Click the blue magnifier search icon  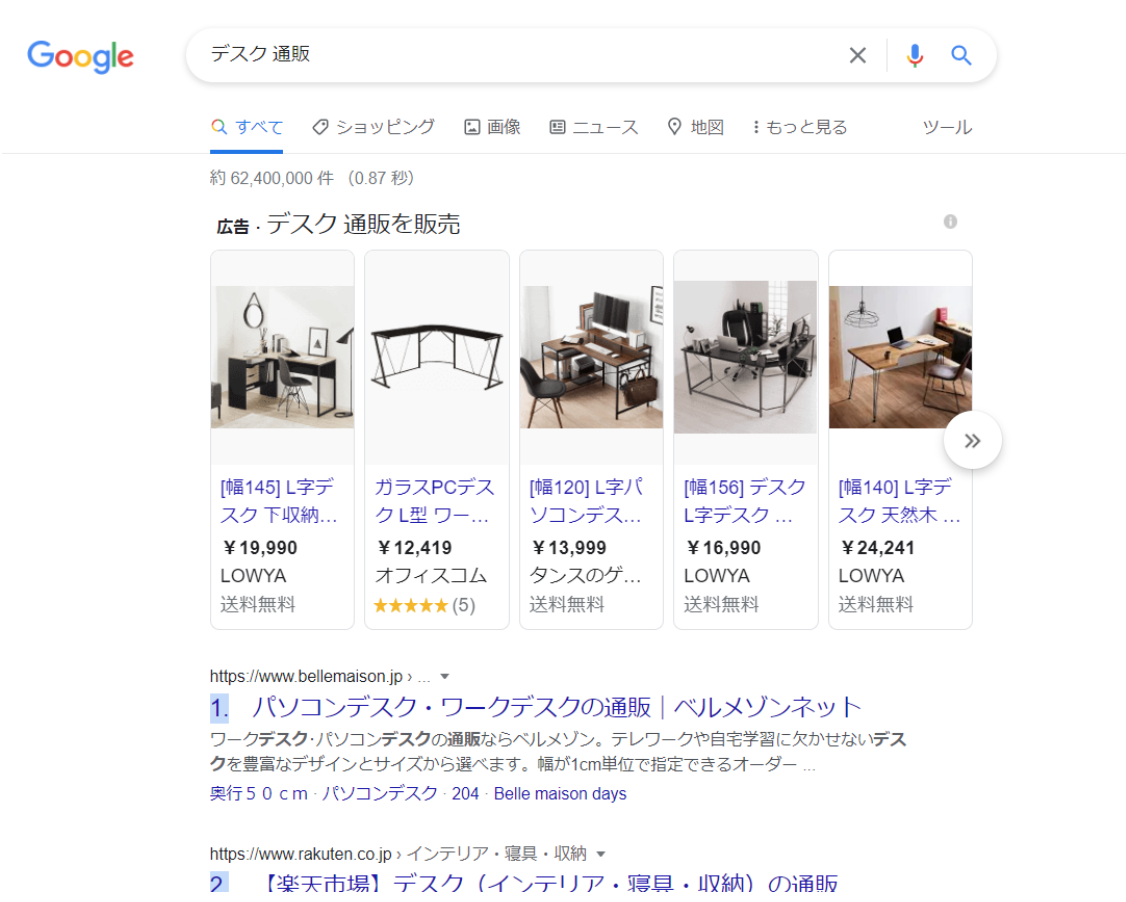tap(961, 55)
